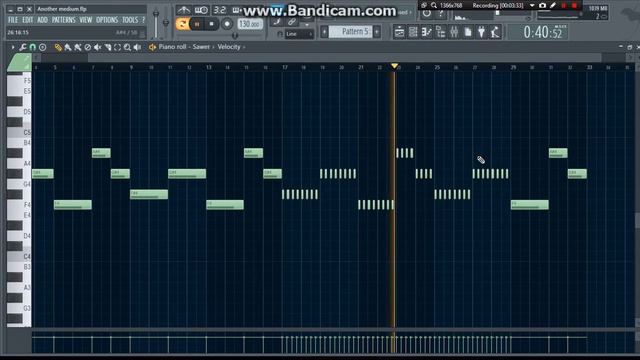This screenshot has height=360, width=640.
Task: Open the piano roll wrench tools menu
Action: click(x=23, y=47)
